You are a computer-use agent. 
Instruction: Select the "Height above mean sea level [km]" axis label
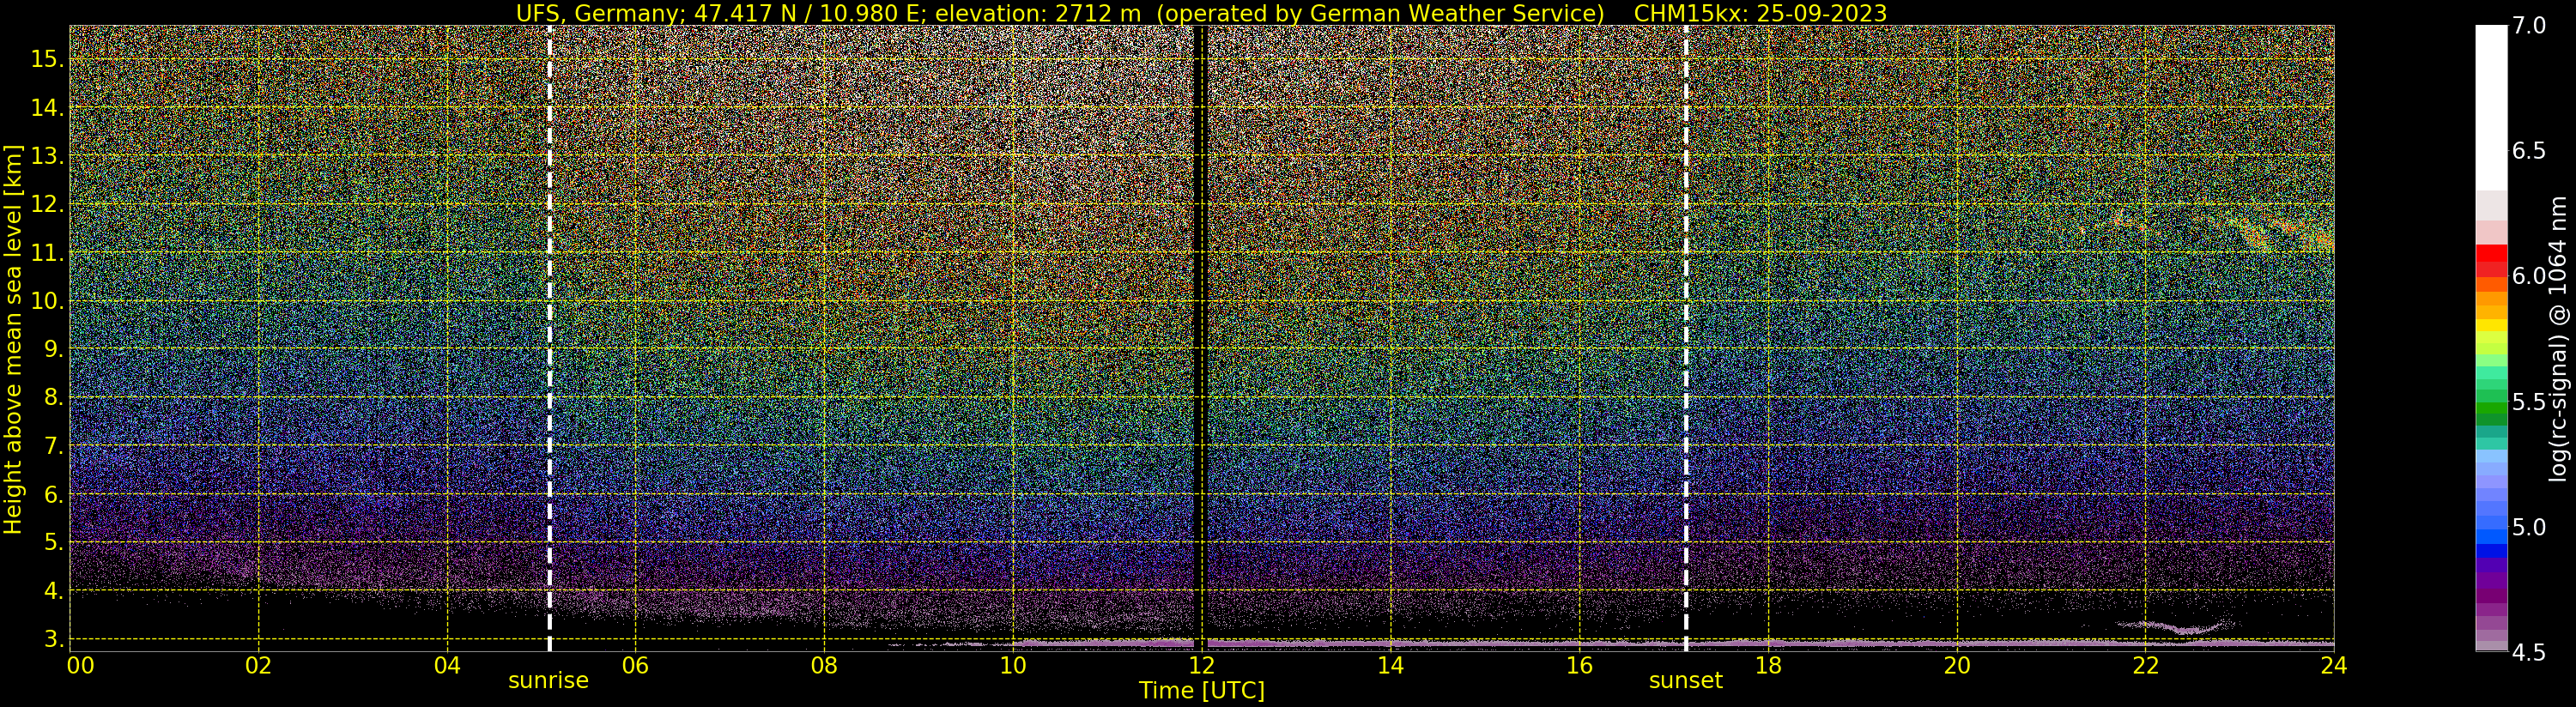(x=13, y=338)
